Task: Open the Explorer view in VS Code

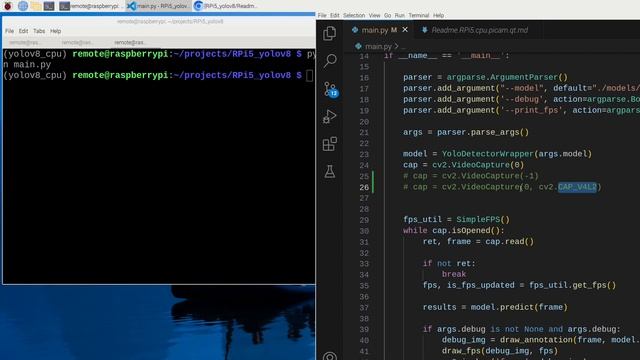Action: 329,33
